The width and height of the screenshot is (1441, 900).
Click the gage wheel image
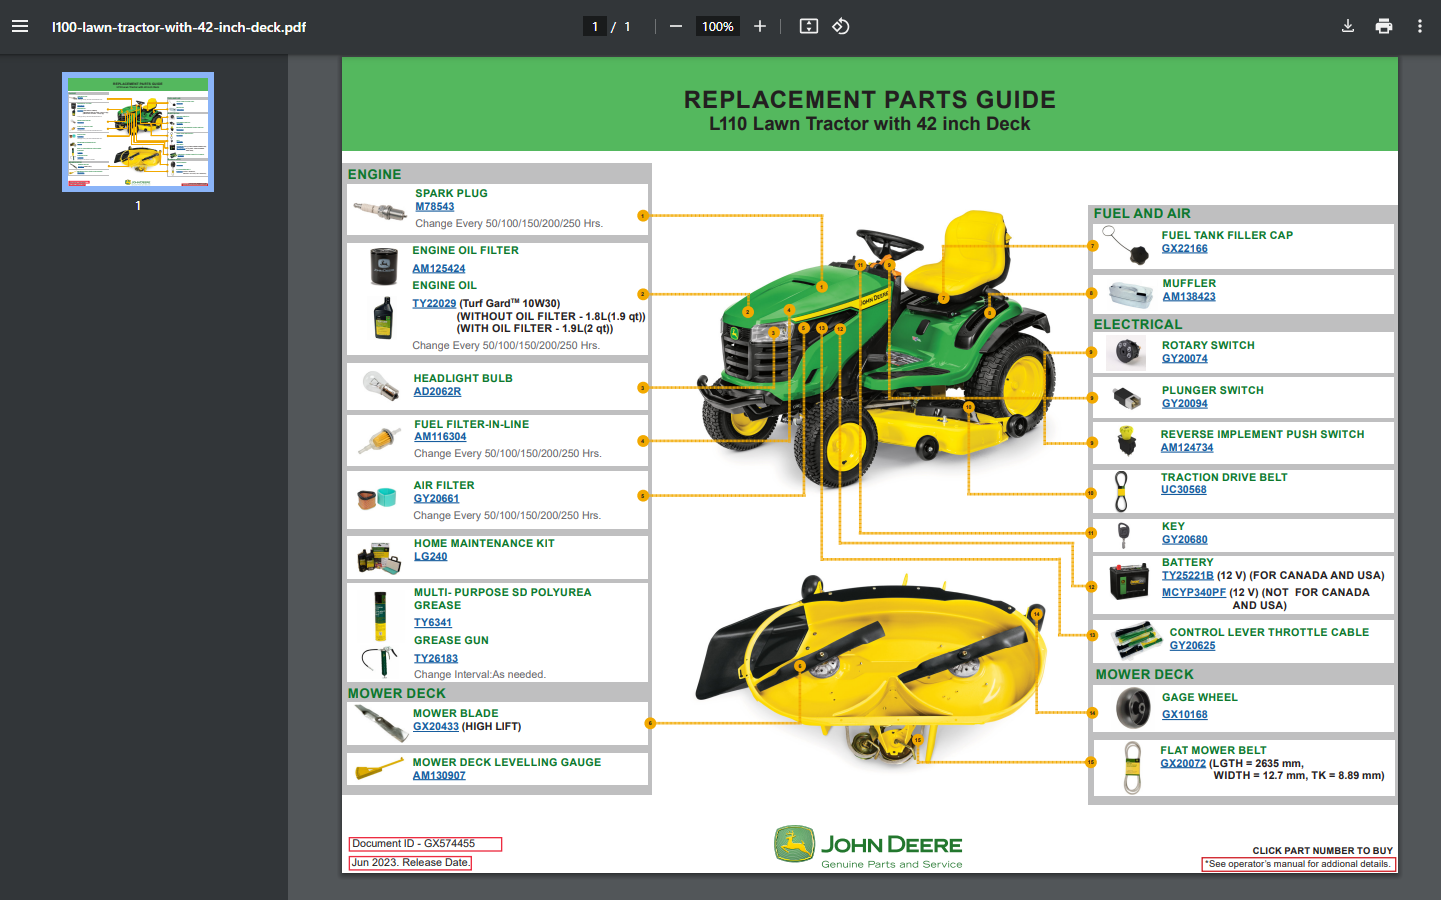click(x=1133, y=710)
